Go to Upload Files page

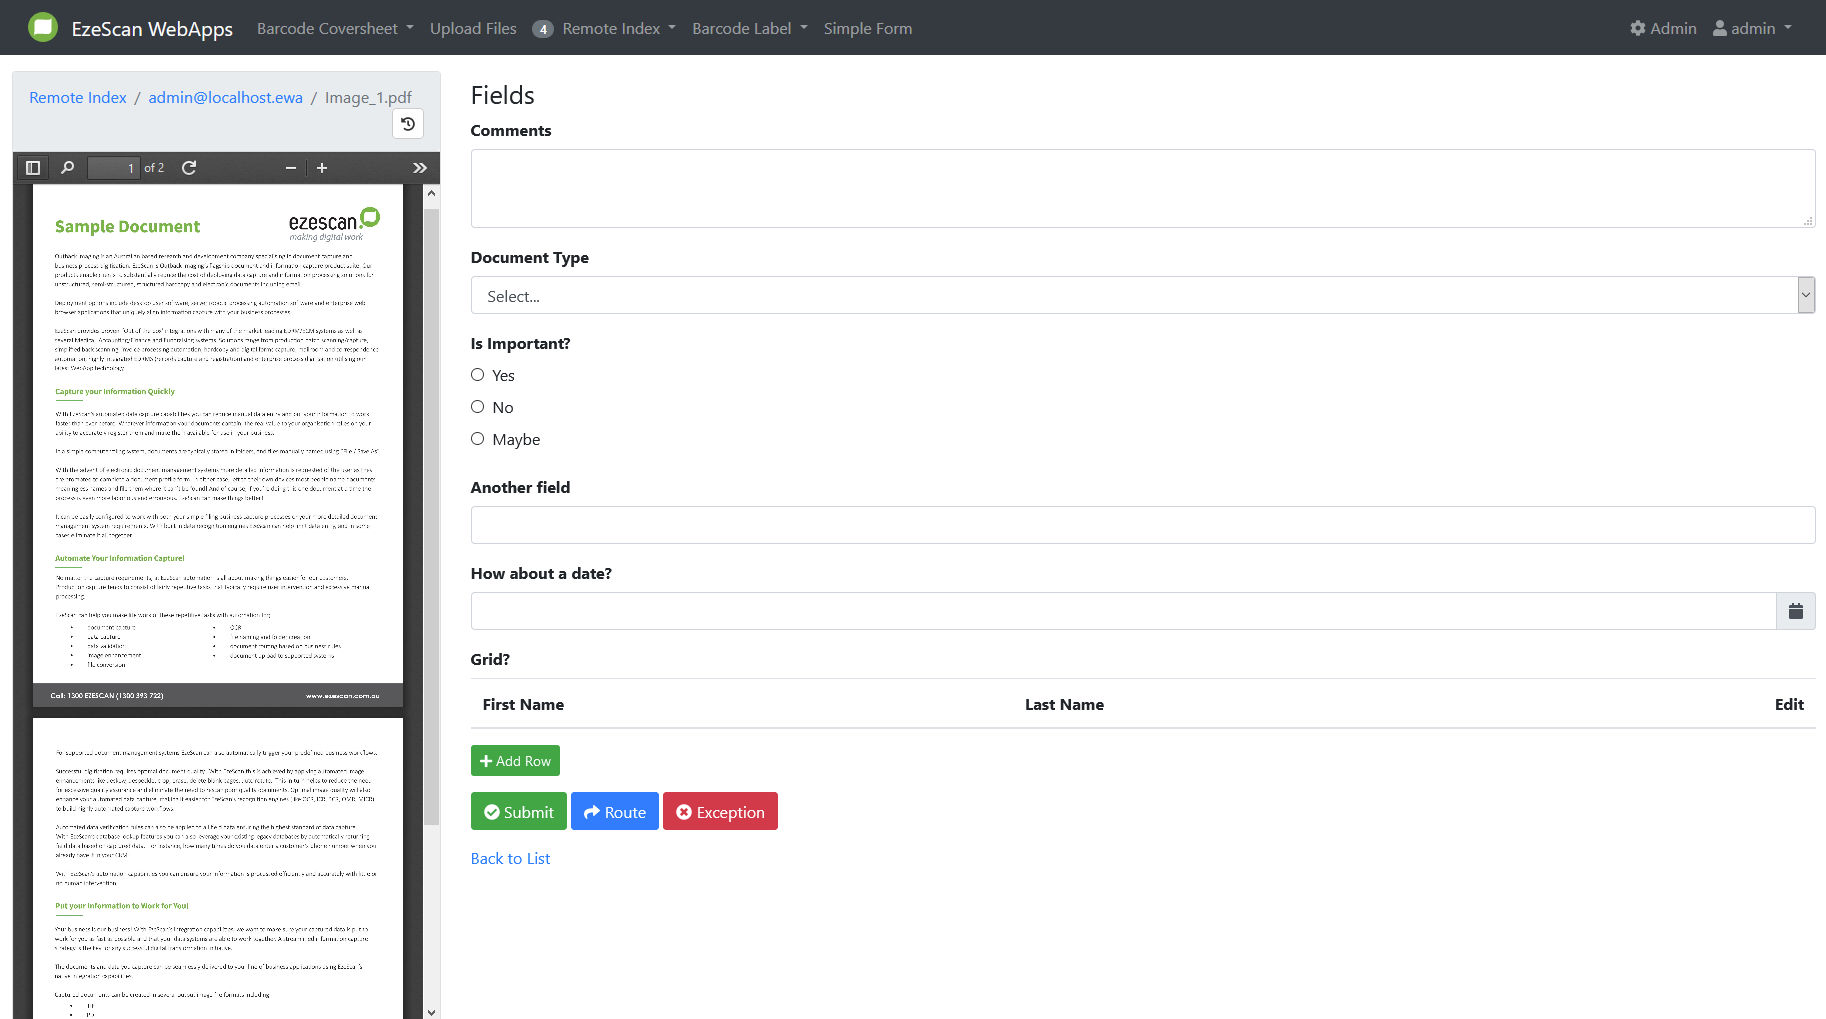[473, 28]
